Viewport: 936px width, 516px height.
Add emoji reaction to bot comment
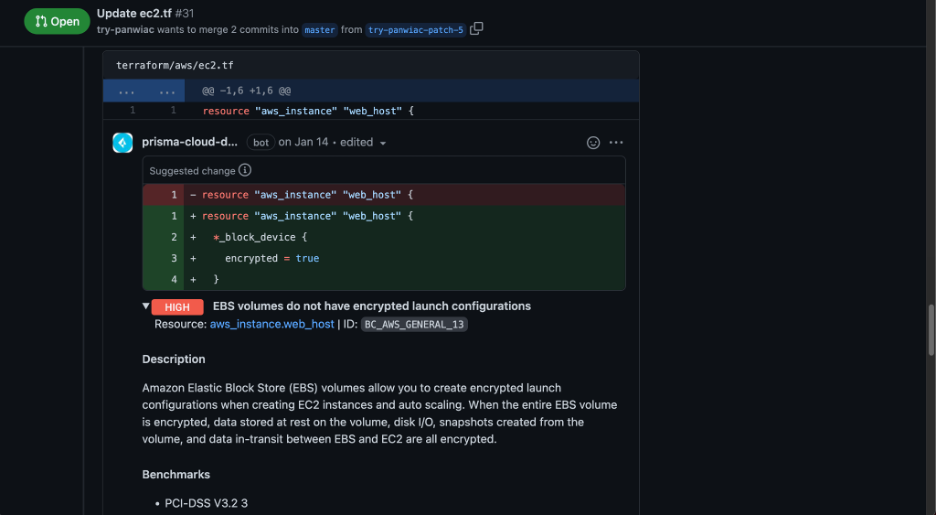pos(593,143)
